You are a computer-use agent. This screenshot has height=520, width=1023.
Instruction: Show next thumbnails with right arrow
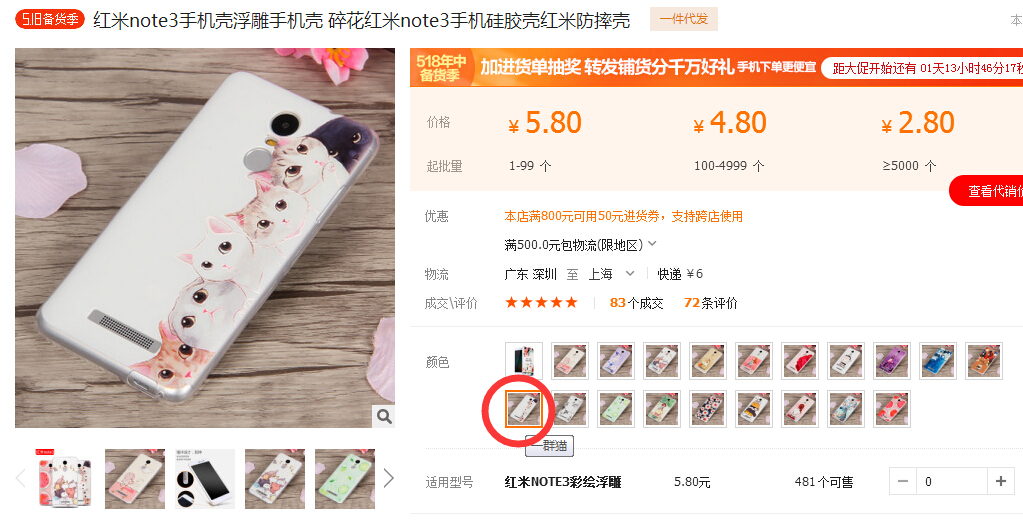point(389,478)
